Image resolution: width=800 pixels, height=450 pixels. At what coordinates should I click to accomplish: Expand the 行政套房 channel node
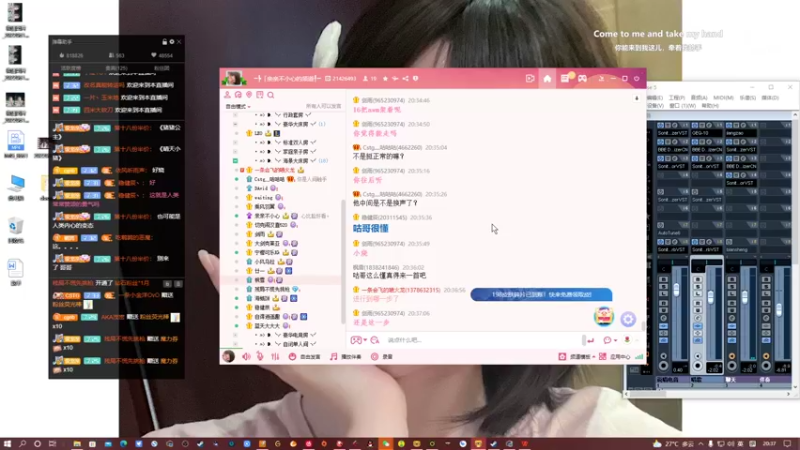[235, 115]
